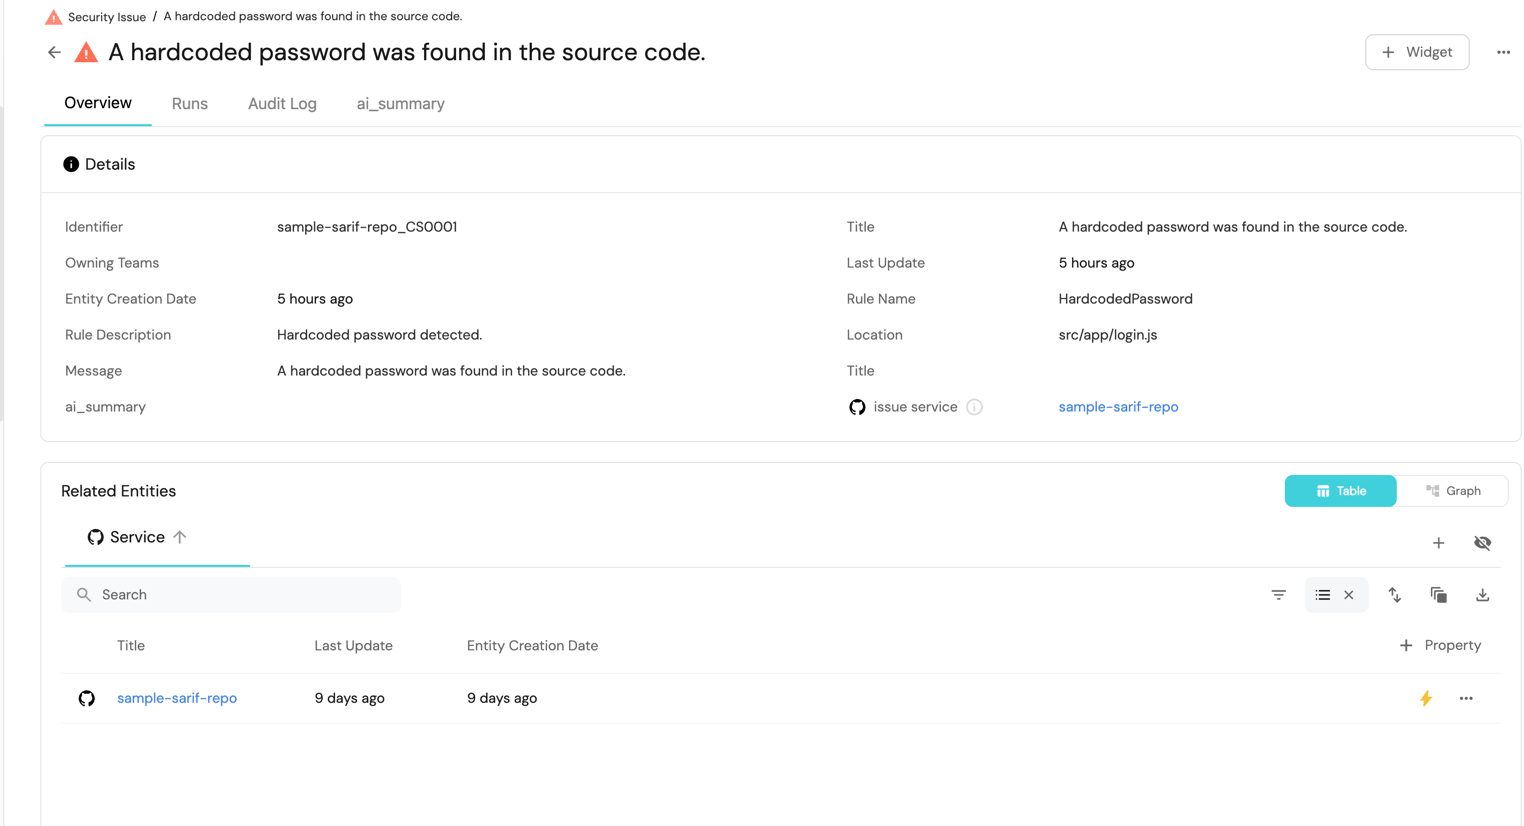Screen dimensions: 1524x826
Task: Open the Runs tab
Action: click(x=189, y=104)
